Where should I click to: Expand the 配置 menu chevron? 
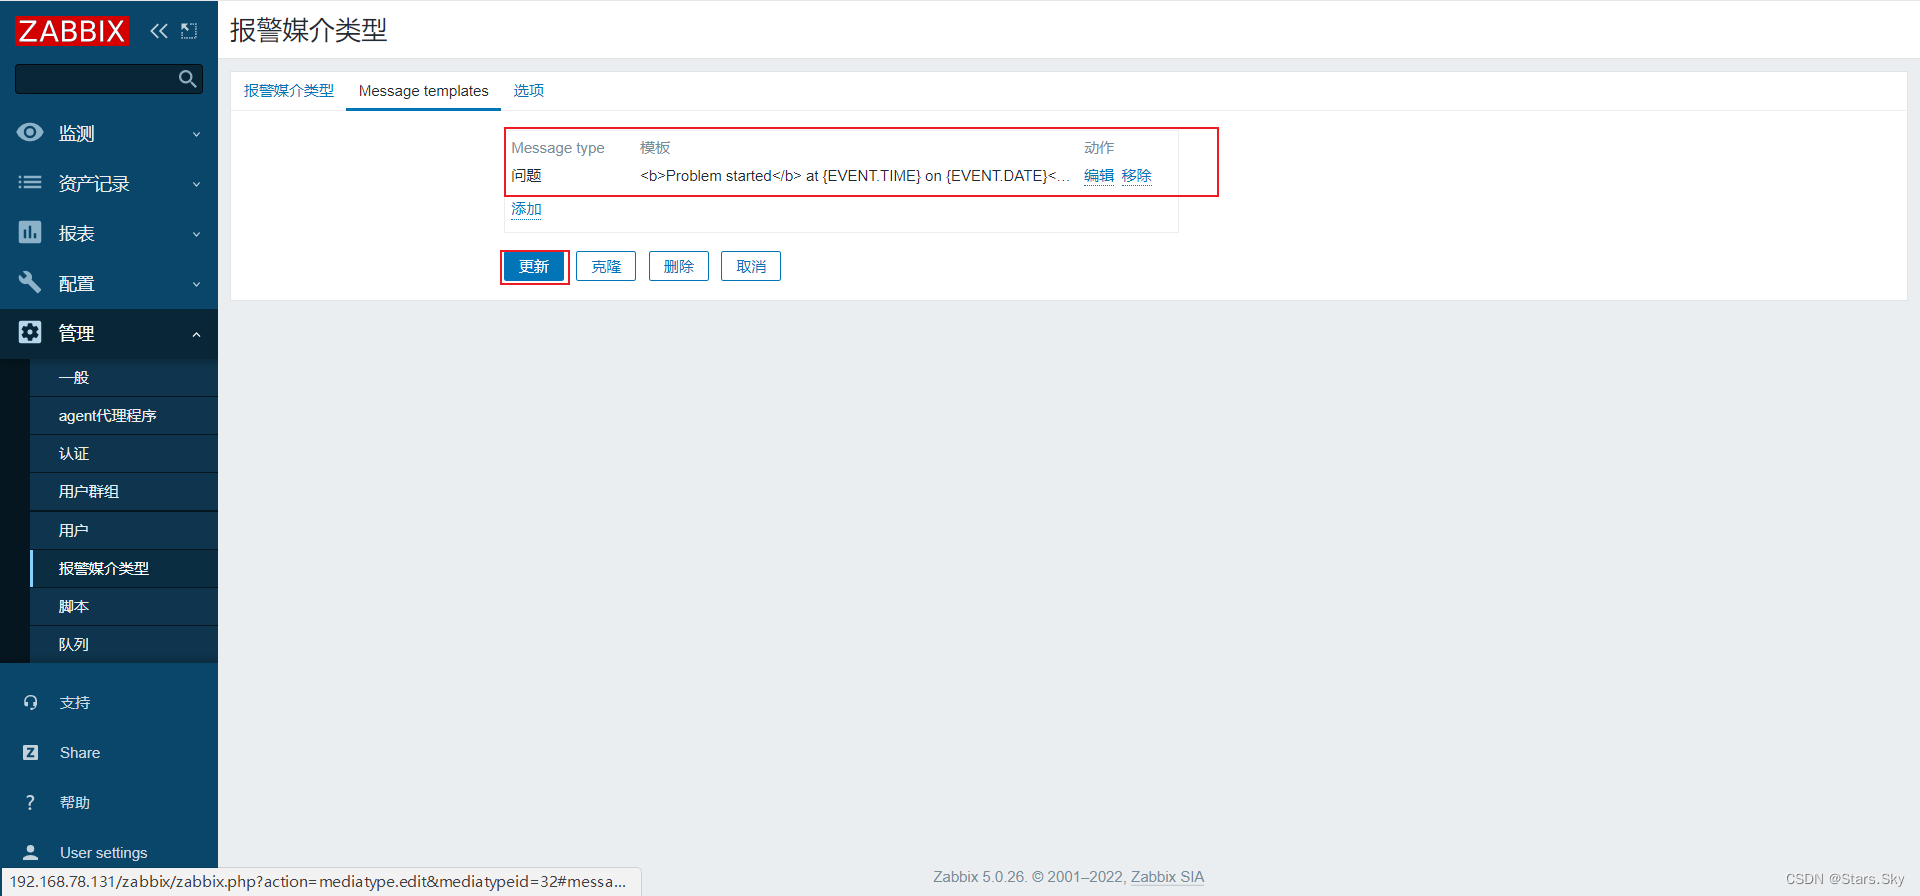196,284
